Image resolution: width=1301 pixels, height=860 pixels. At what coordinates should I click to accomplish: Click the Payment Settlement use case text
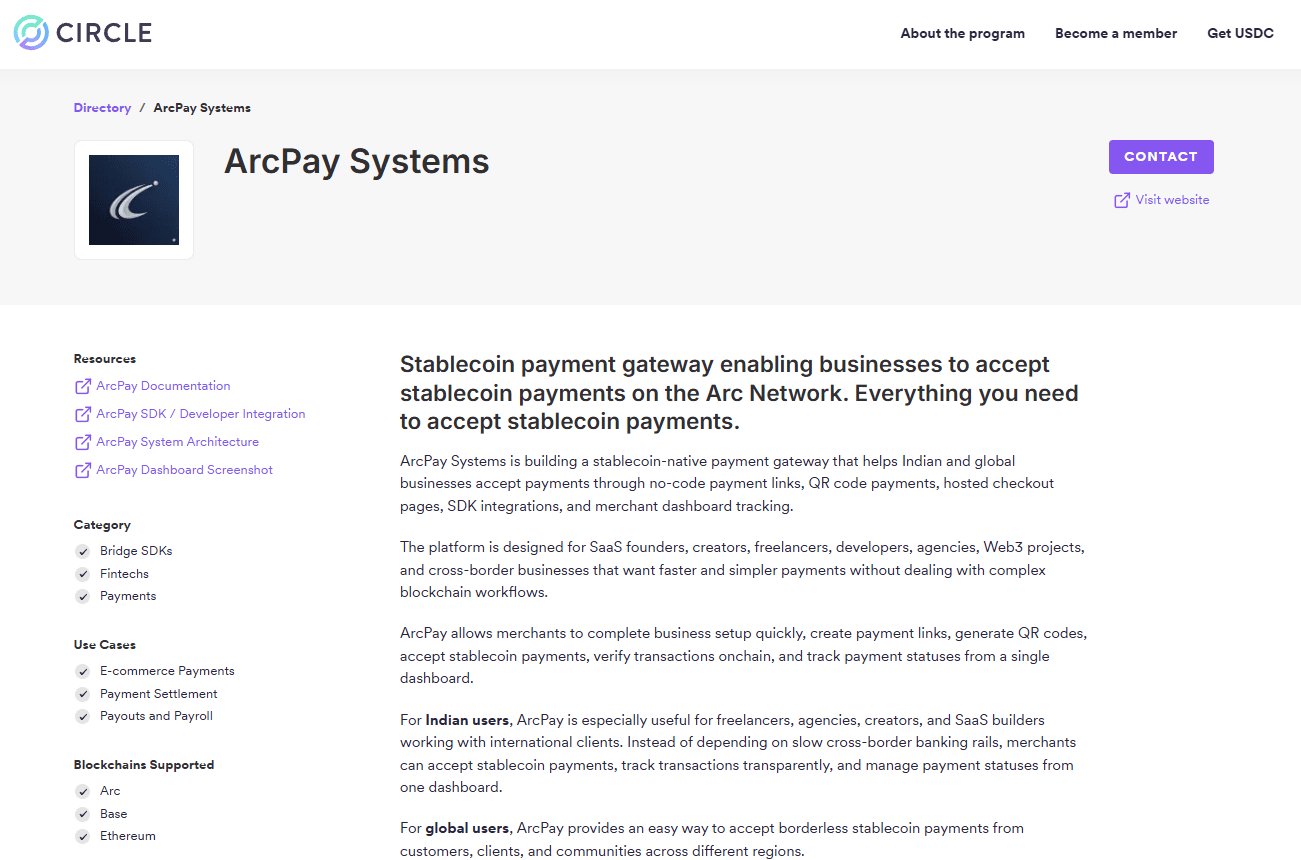tap(159, 694)
